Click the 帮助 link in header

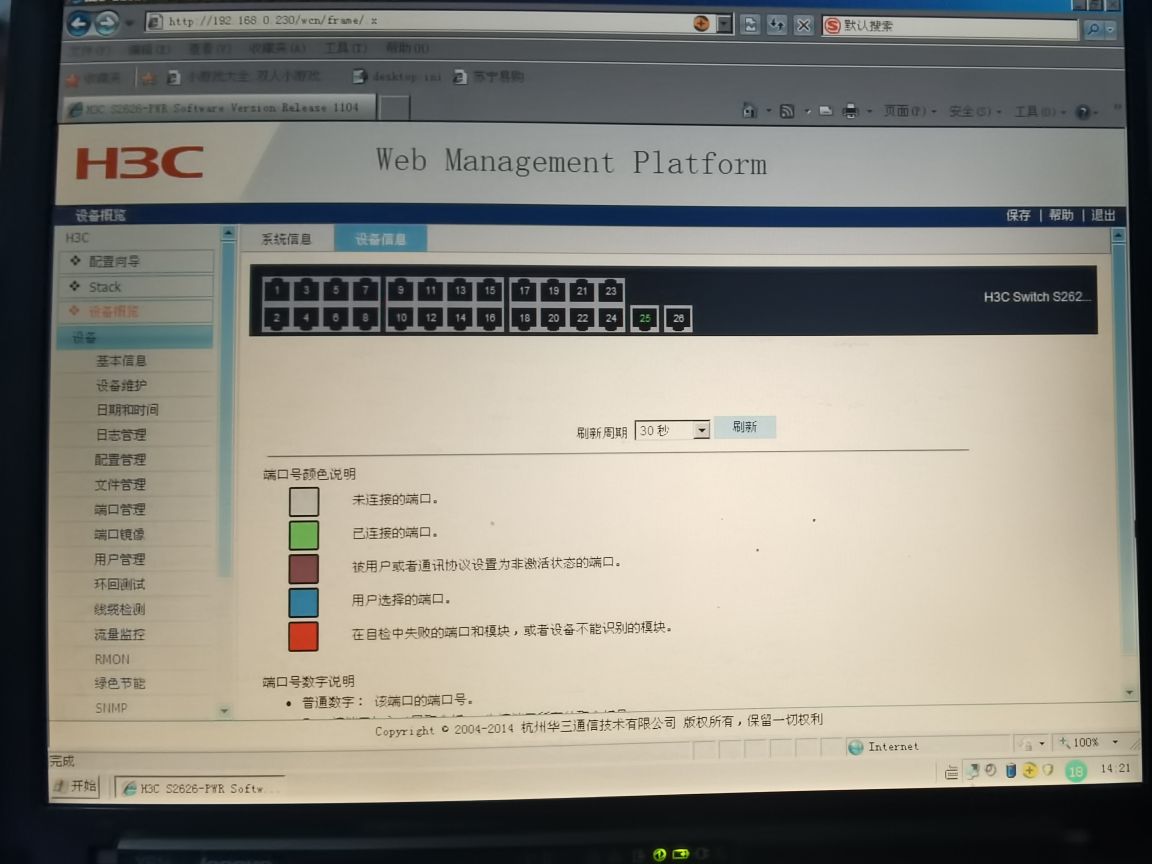[1061, 215]
